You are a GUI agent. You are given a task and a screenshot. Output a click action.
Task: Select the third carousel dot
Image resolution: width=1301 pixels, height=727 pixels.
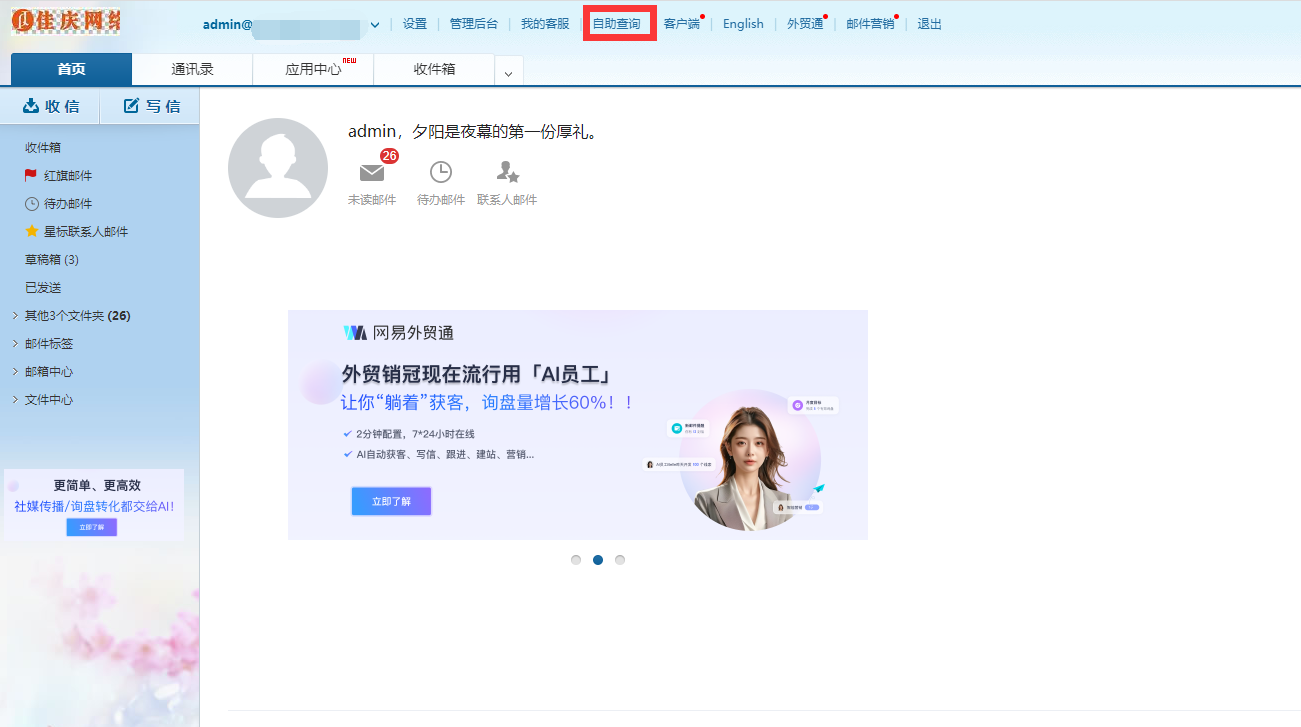tap(620, 560)
